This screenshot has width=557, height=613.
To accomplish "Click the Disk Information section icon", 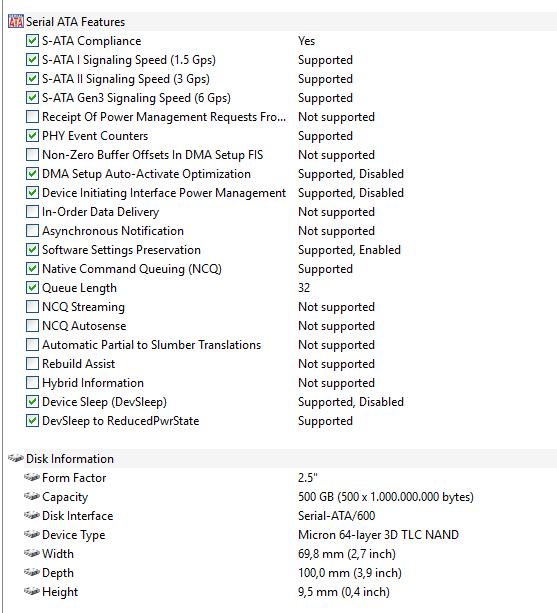I will click(16, 458).
